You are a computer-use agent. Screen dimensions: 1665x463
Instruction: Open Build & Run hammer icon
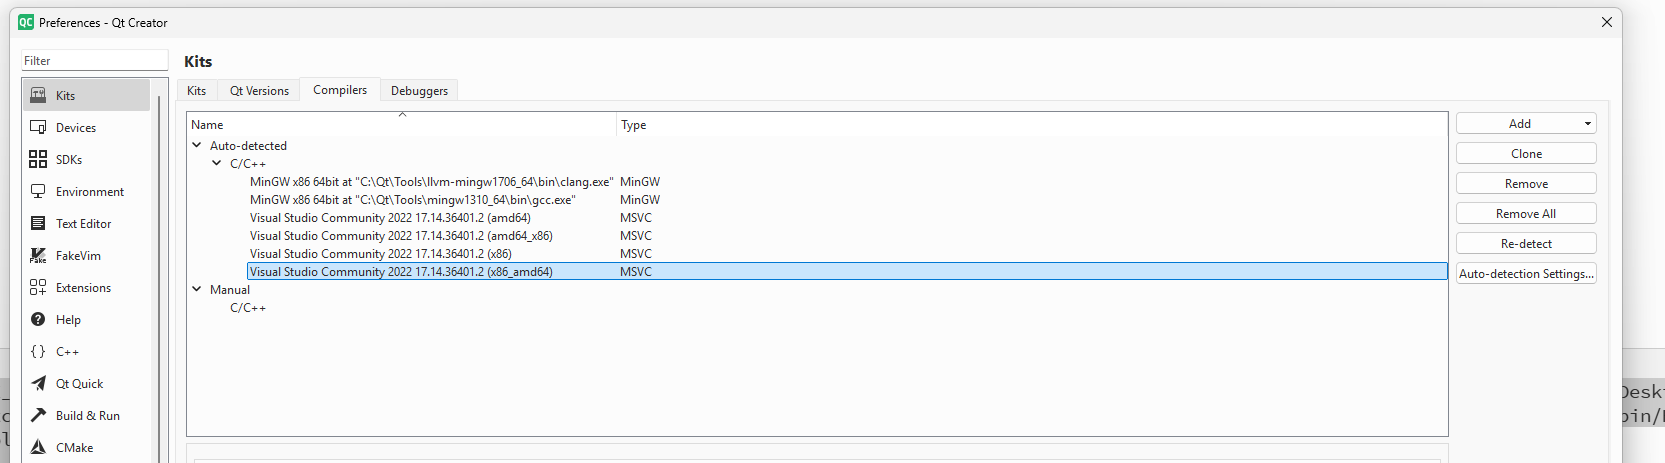pyautogui.click(x=38, y=415)
